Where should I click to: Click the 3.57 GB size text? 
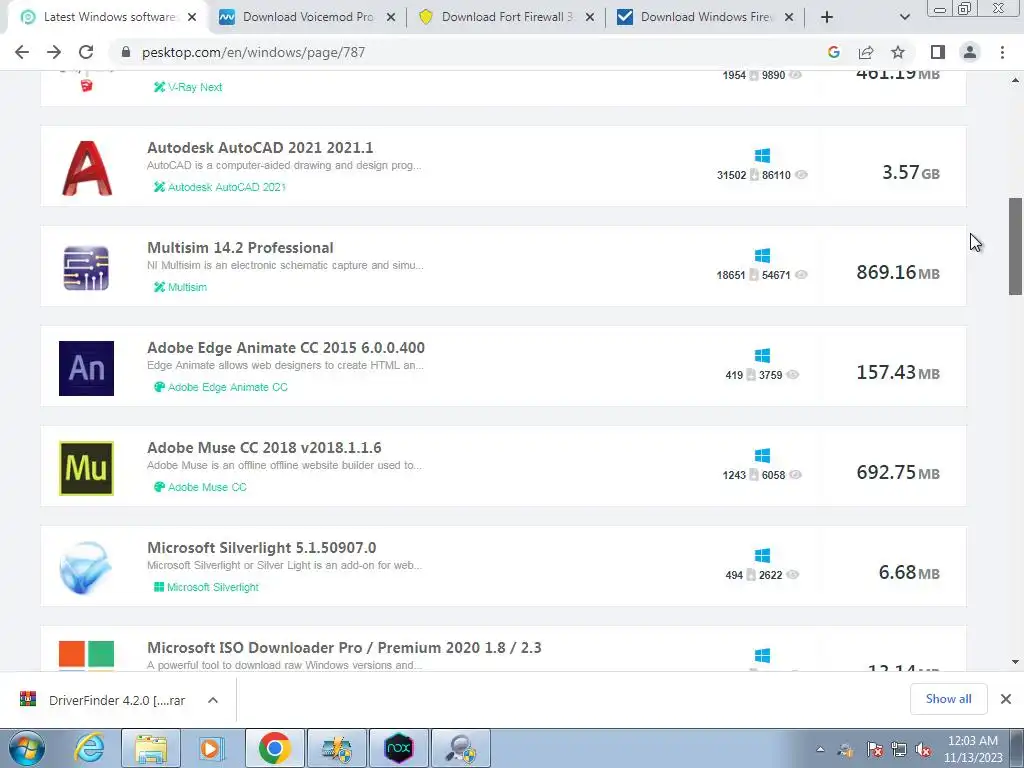coord(910,172)
